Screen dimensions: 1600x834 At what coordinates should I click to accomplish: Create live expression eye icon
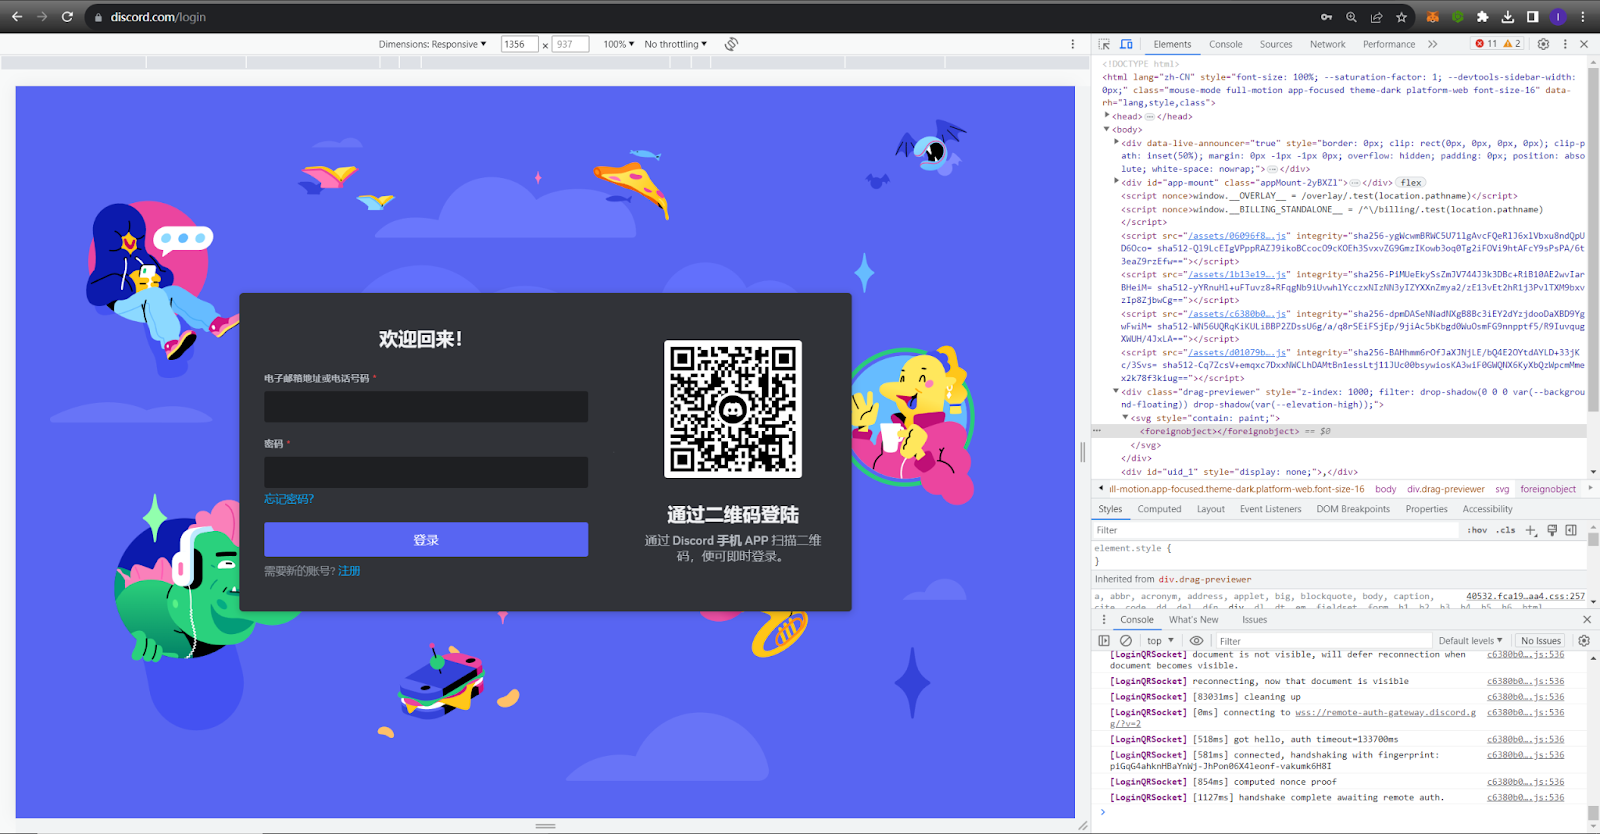[x=1196, y=641]
